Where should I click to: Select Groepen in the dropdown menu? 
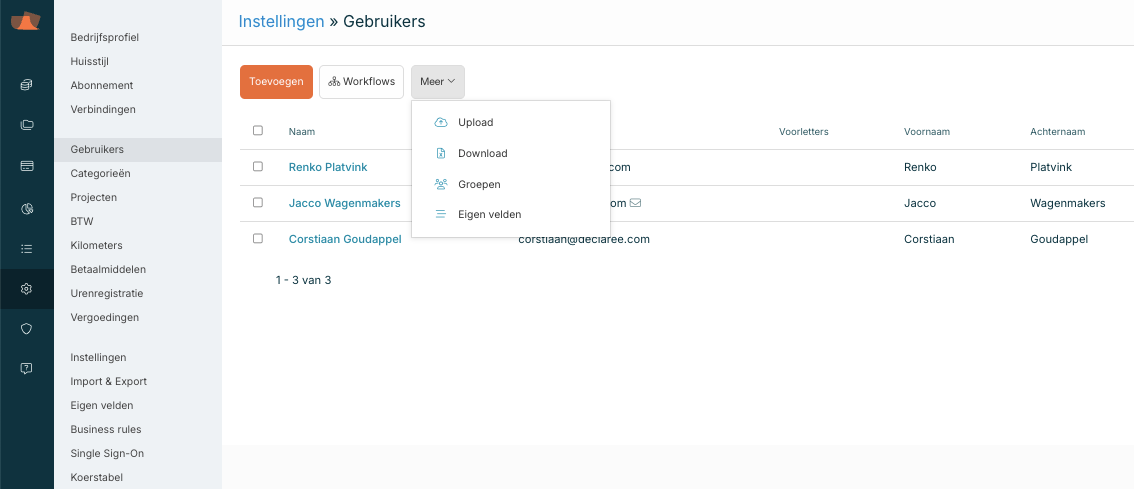click(479, 185)
